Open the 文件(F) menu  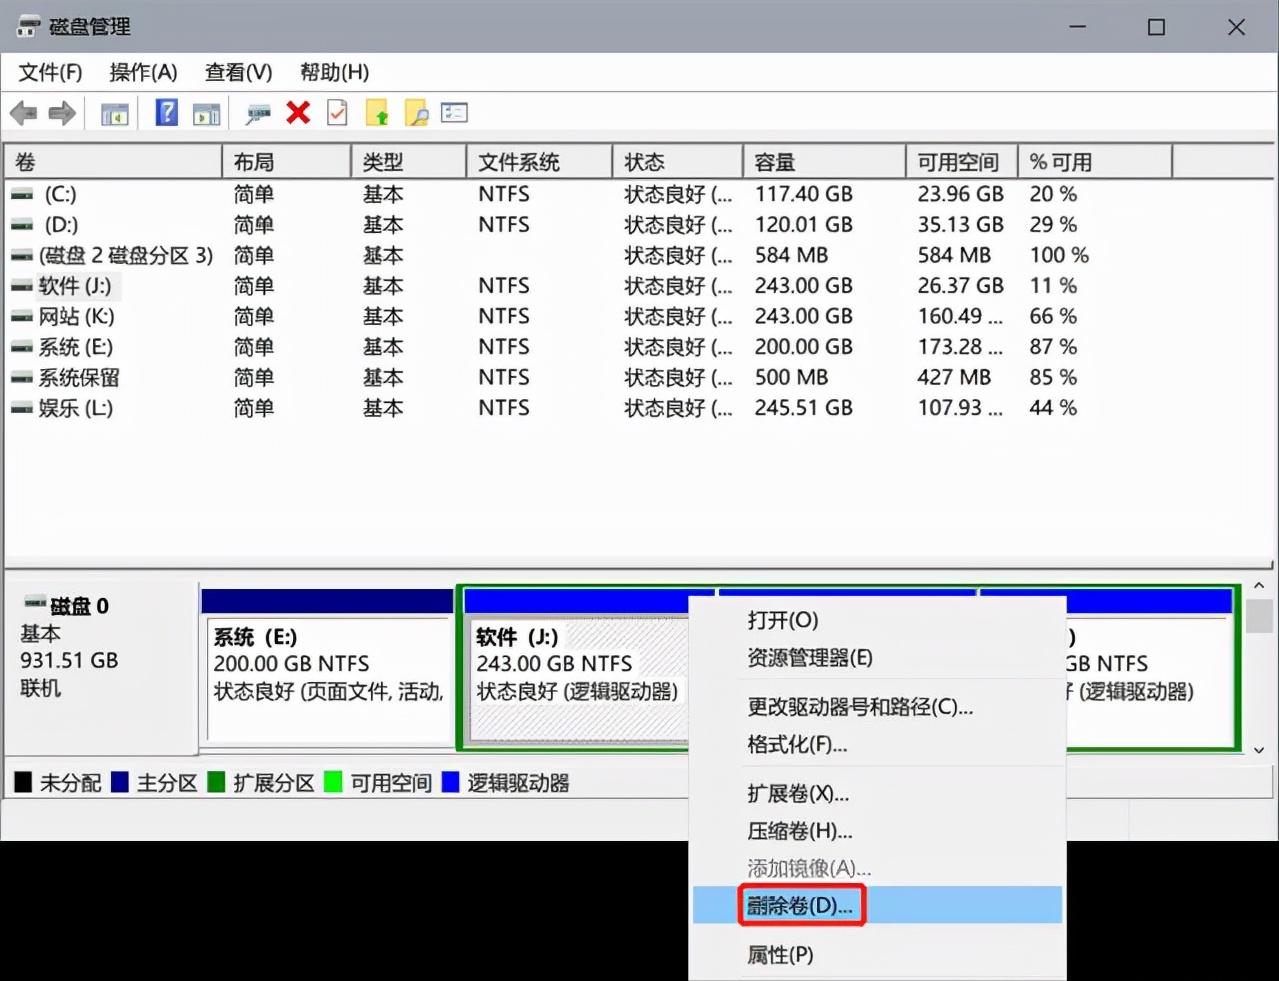[48, 71]
